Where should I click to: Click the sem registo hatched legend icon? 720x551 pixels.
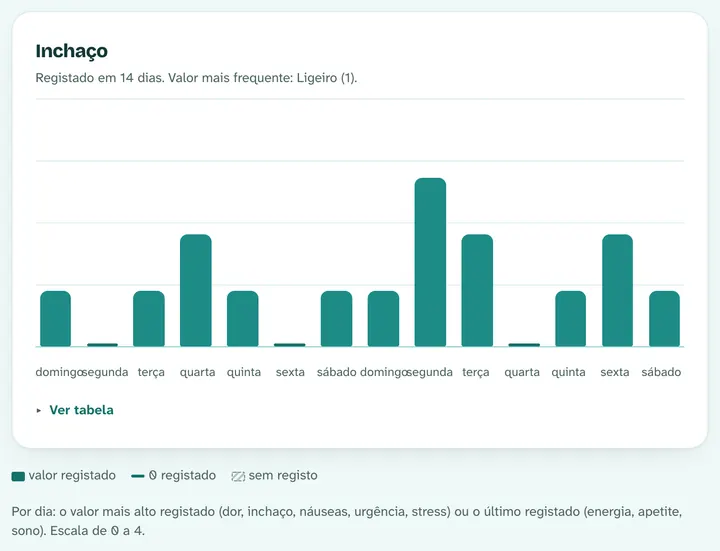[238, 476]
